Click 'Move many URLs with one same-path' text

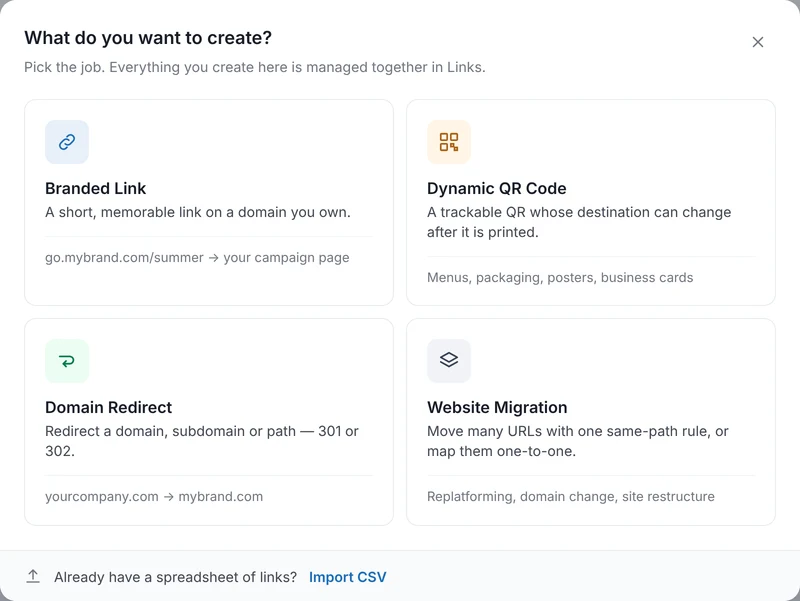coord(578,441)
